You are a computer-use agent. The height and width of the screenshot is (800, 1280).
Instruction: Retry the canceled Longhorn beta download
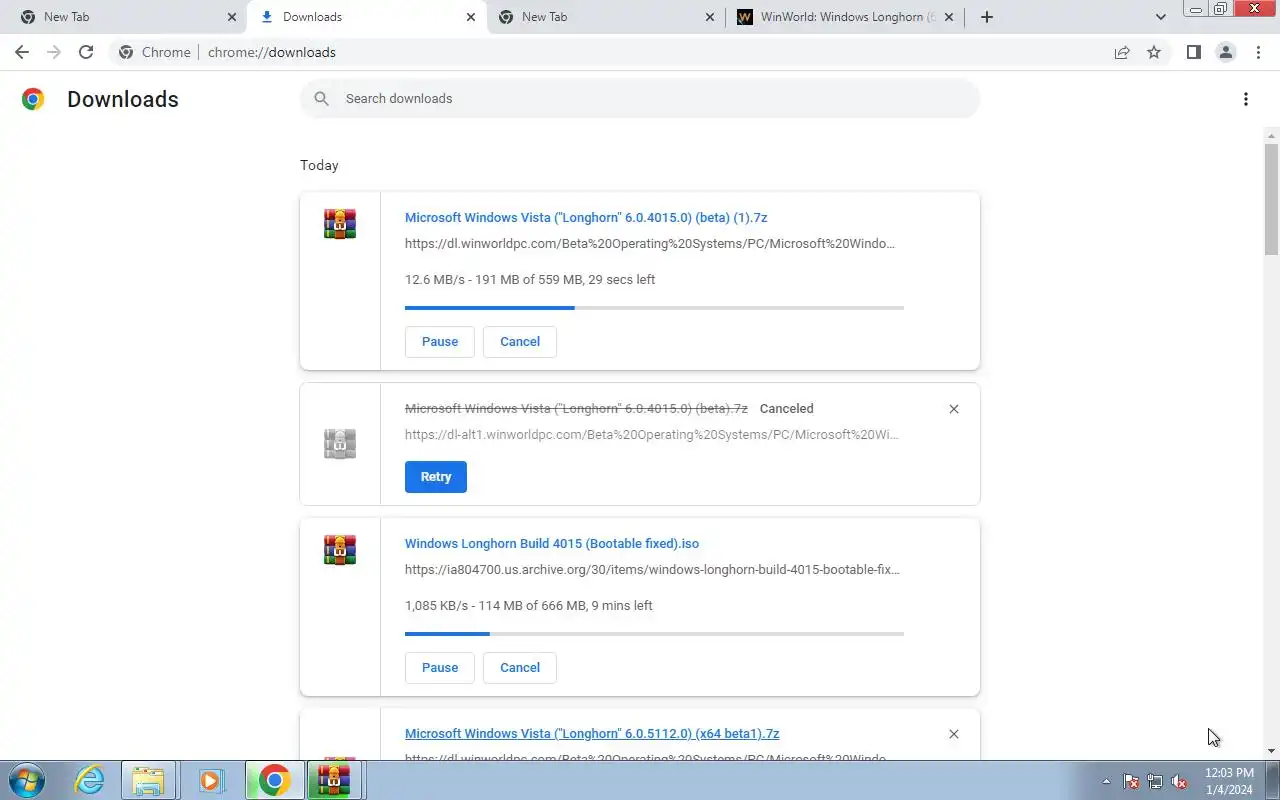(x=436, y=477)
